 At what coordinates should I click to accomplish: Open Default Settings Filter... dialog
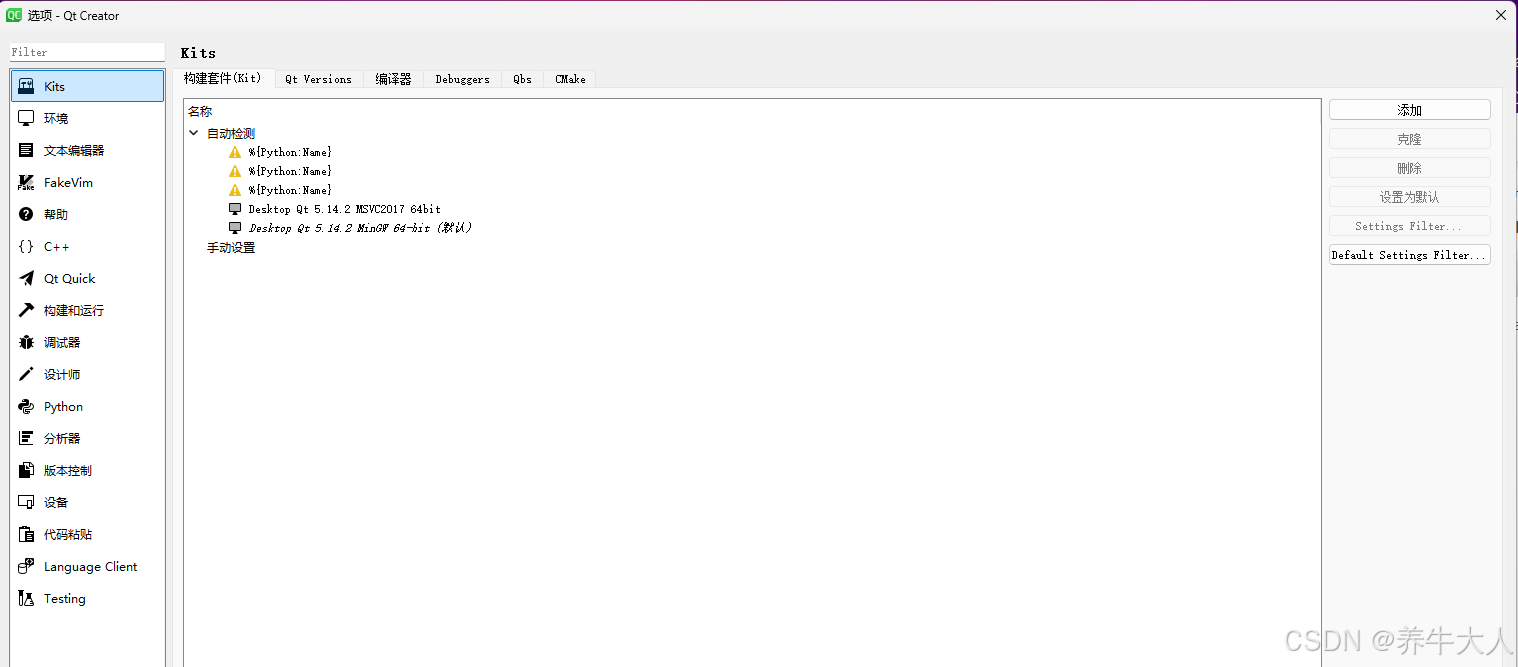tap(1410, 255)
